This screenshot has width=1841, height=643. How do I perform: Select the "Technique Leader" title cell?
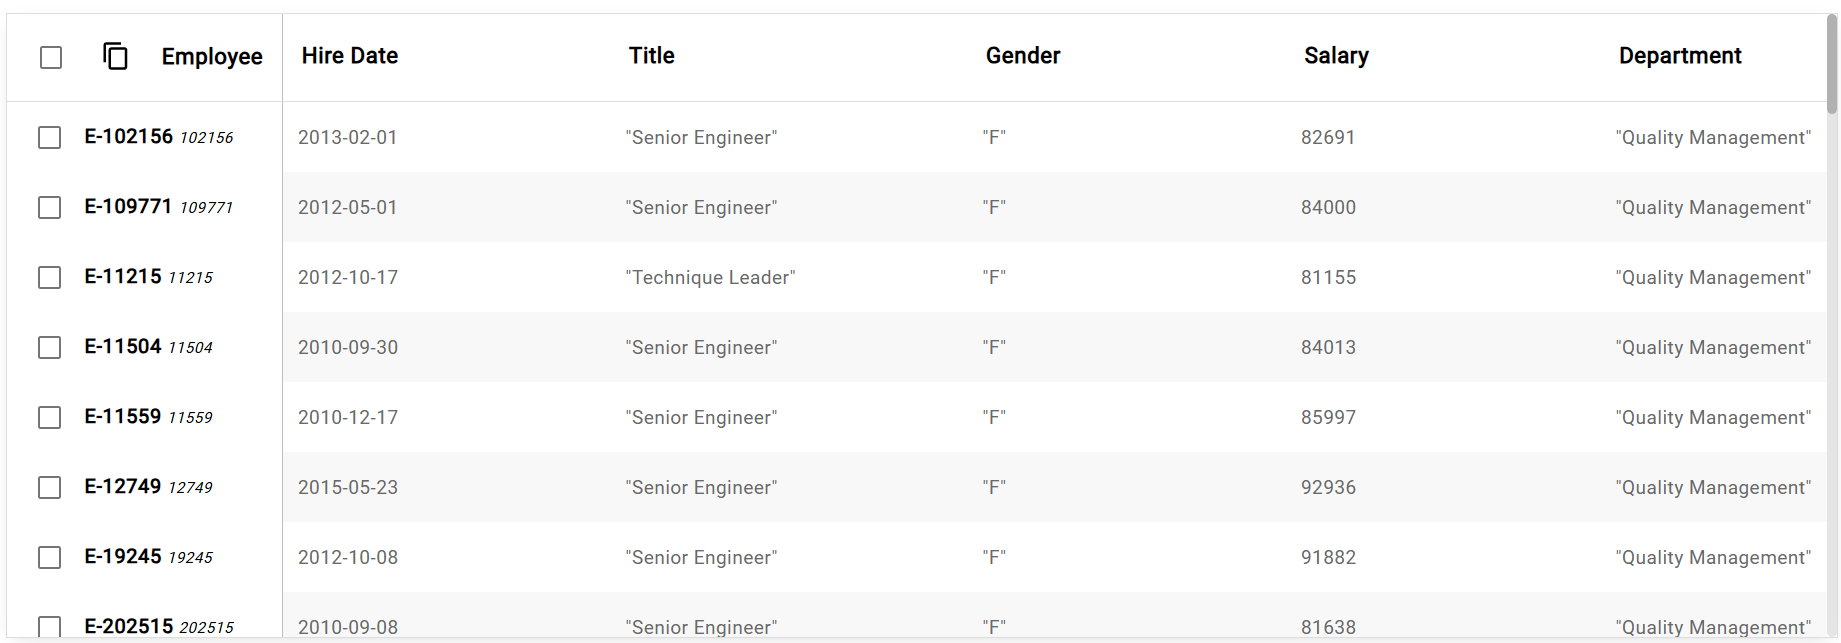[710, 277]
